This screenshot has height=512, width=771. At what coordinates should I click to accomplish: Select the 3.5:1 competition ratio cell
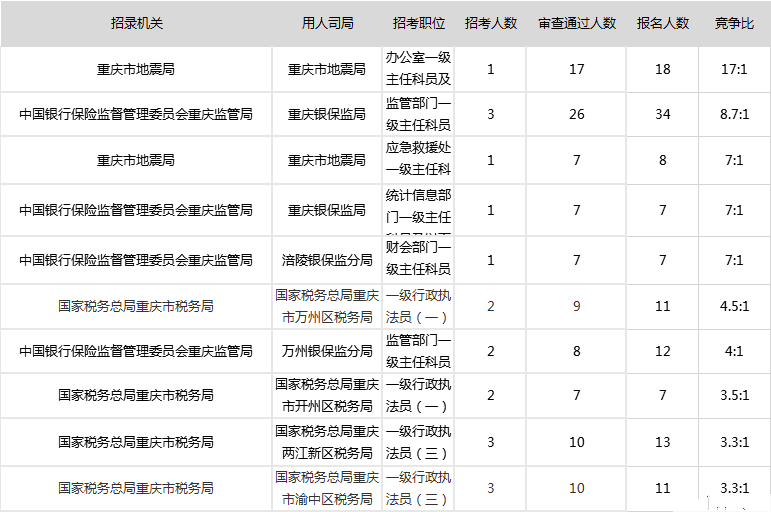(734, 395)
